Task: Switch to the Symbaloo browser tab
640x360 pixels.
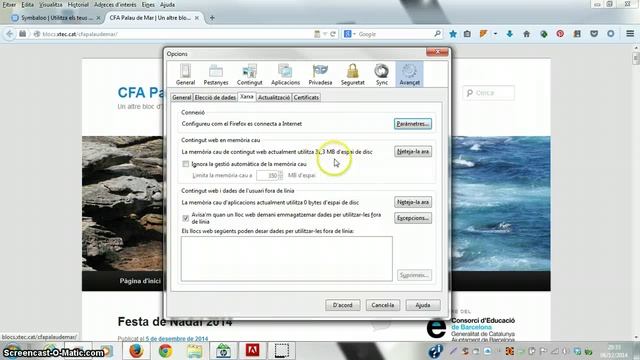Action: (x=55, y=18)
